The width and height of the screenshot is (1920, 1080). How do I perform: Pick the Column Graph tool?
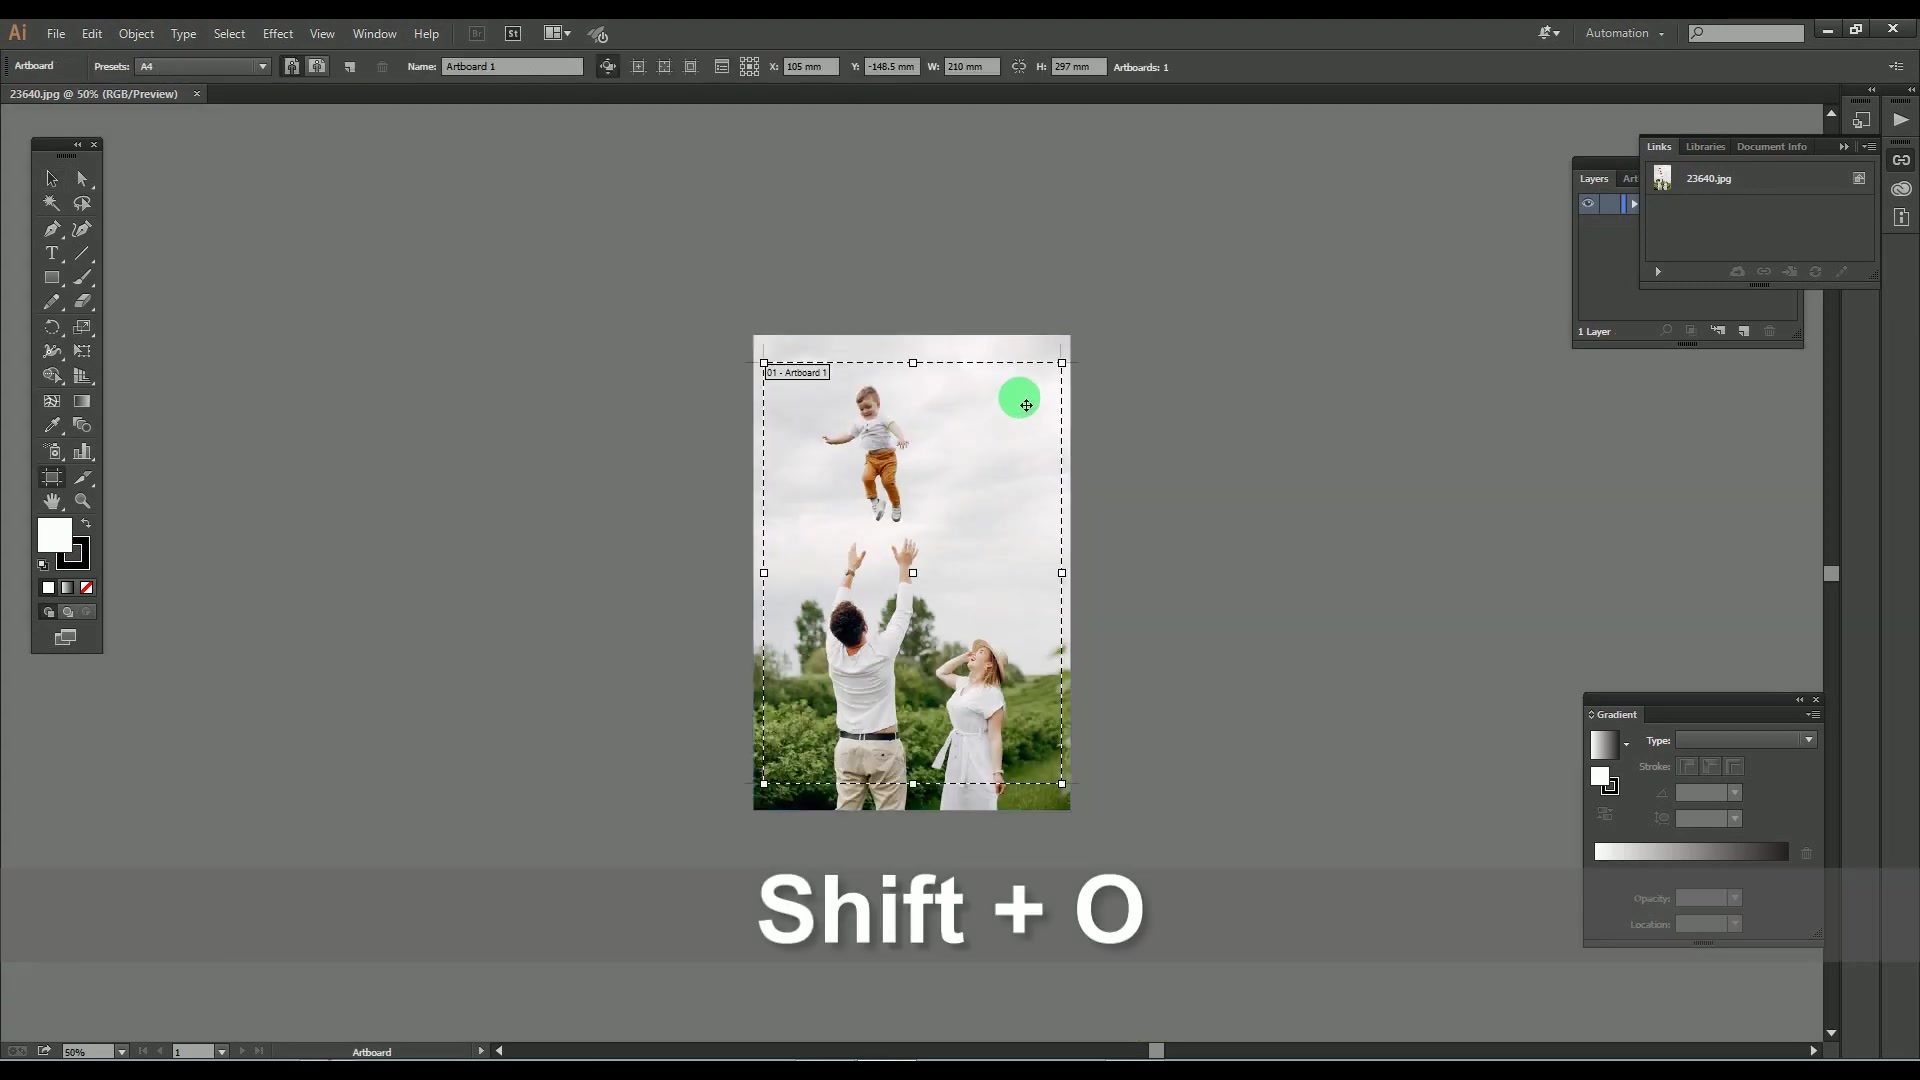[x=82, y=452]
